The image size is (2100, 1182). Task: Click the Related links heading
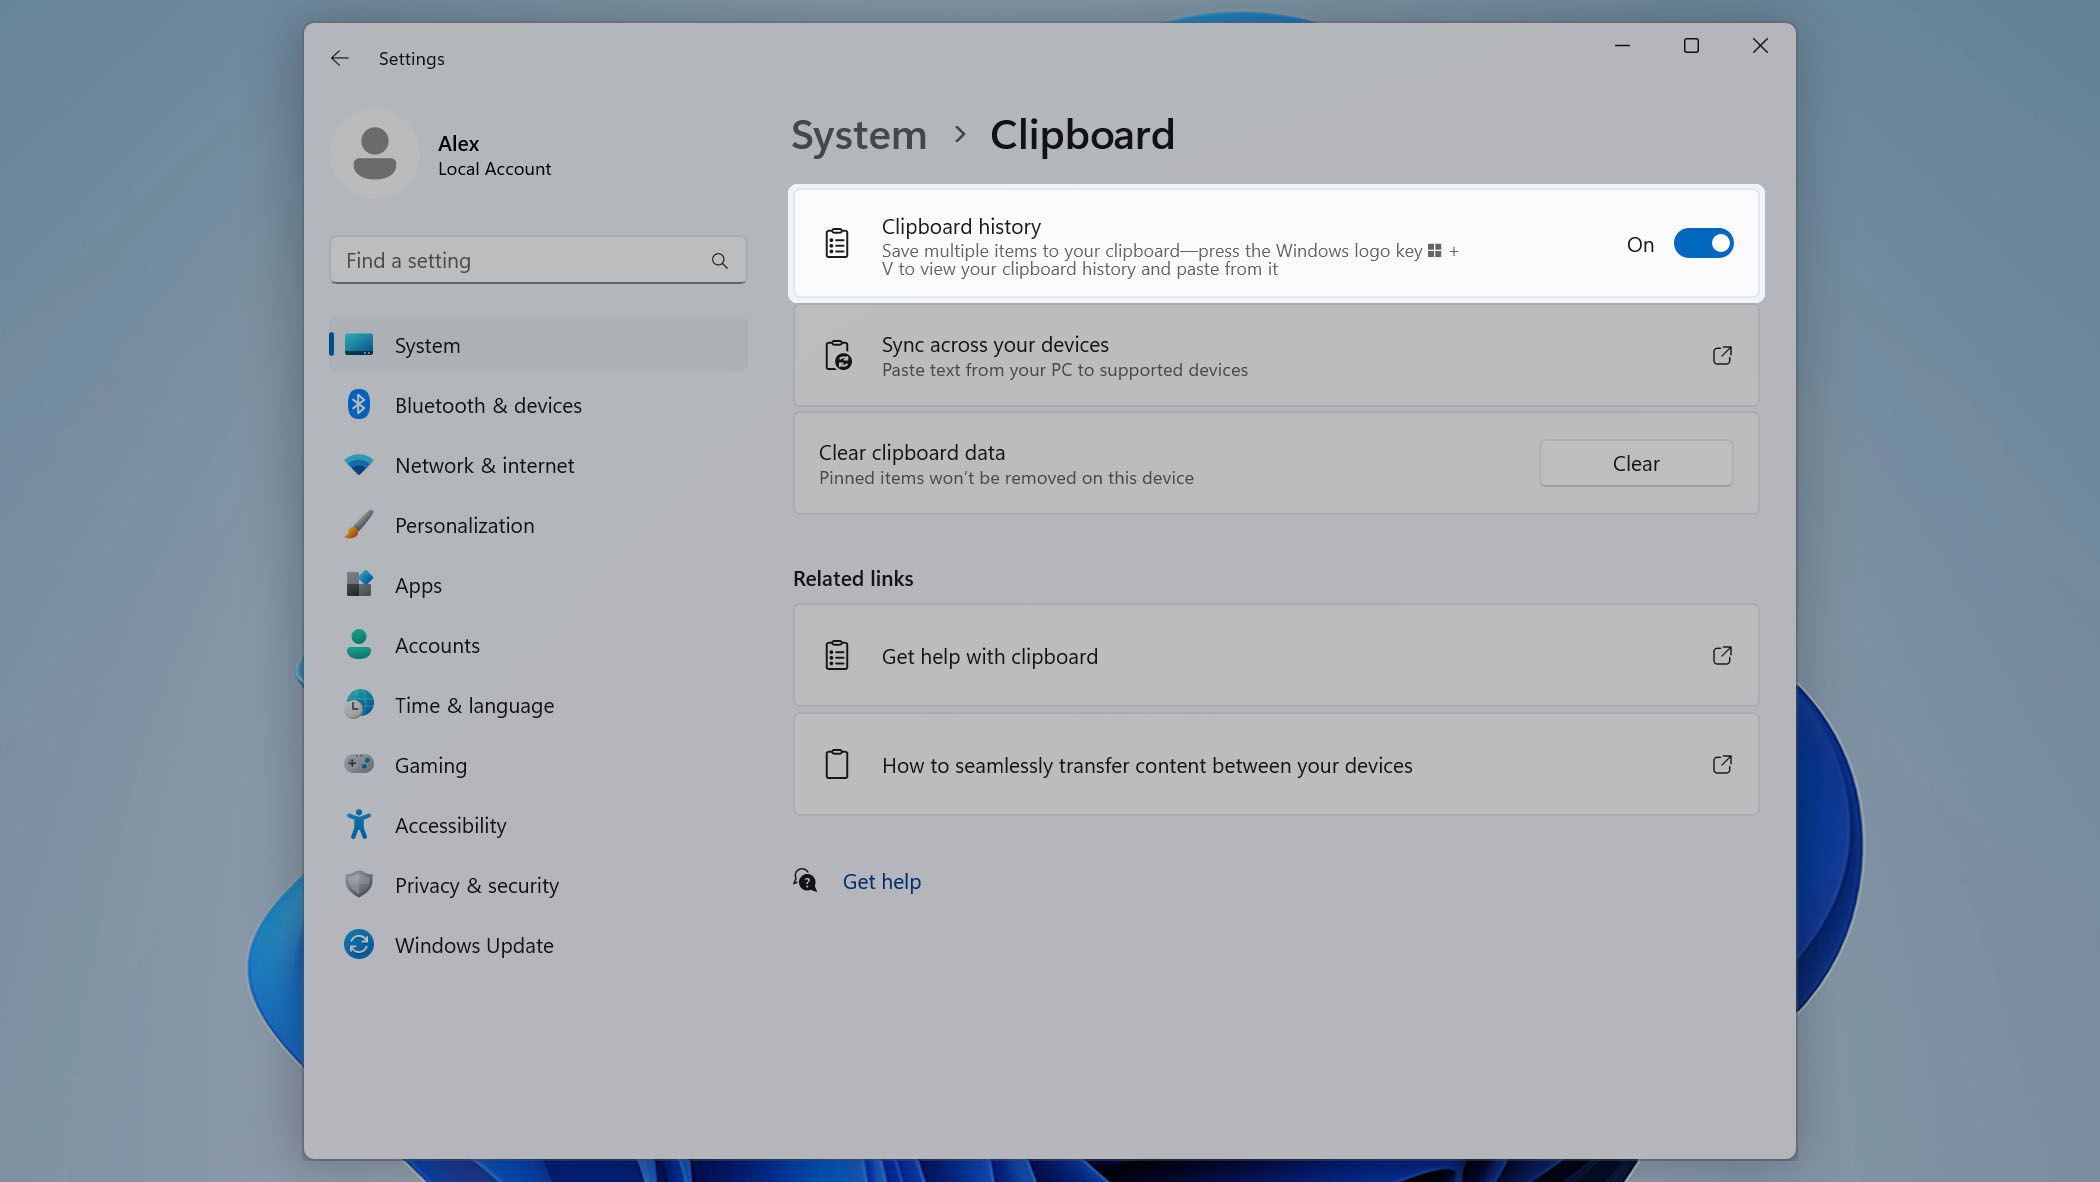coord(853,578)
